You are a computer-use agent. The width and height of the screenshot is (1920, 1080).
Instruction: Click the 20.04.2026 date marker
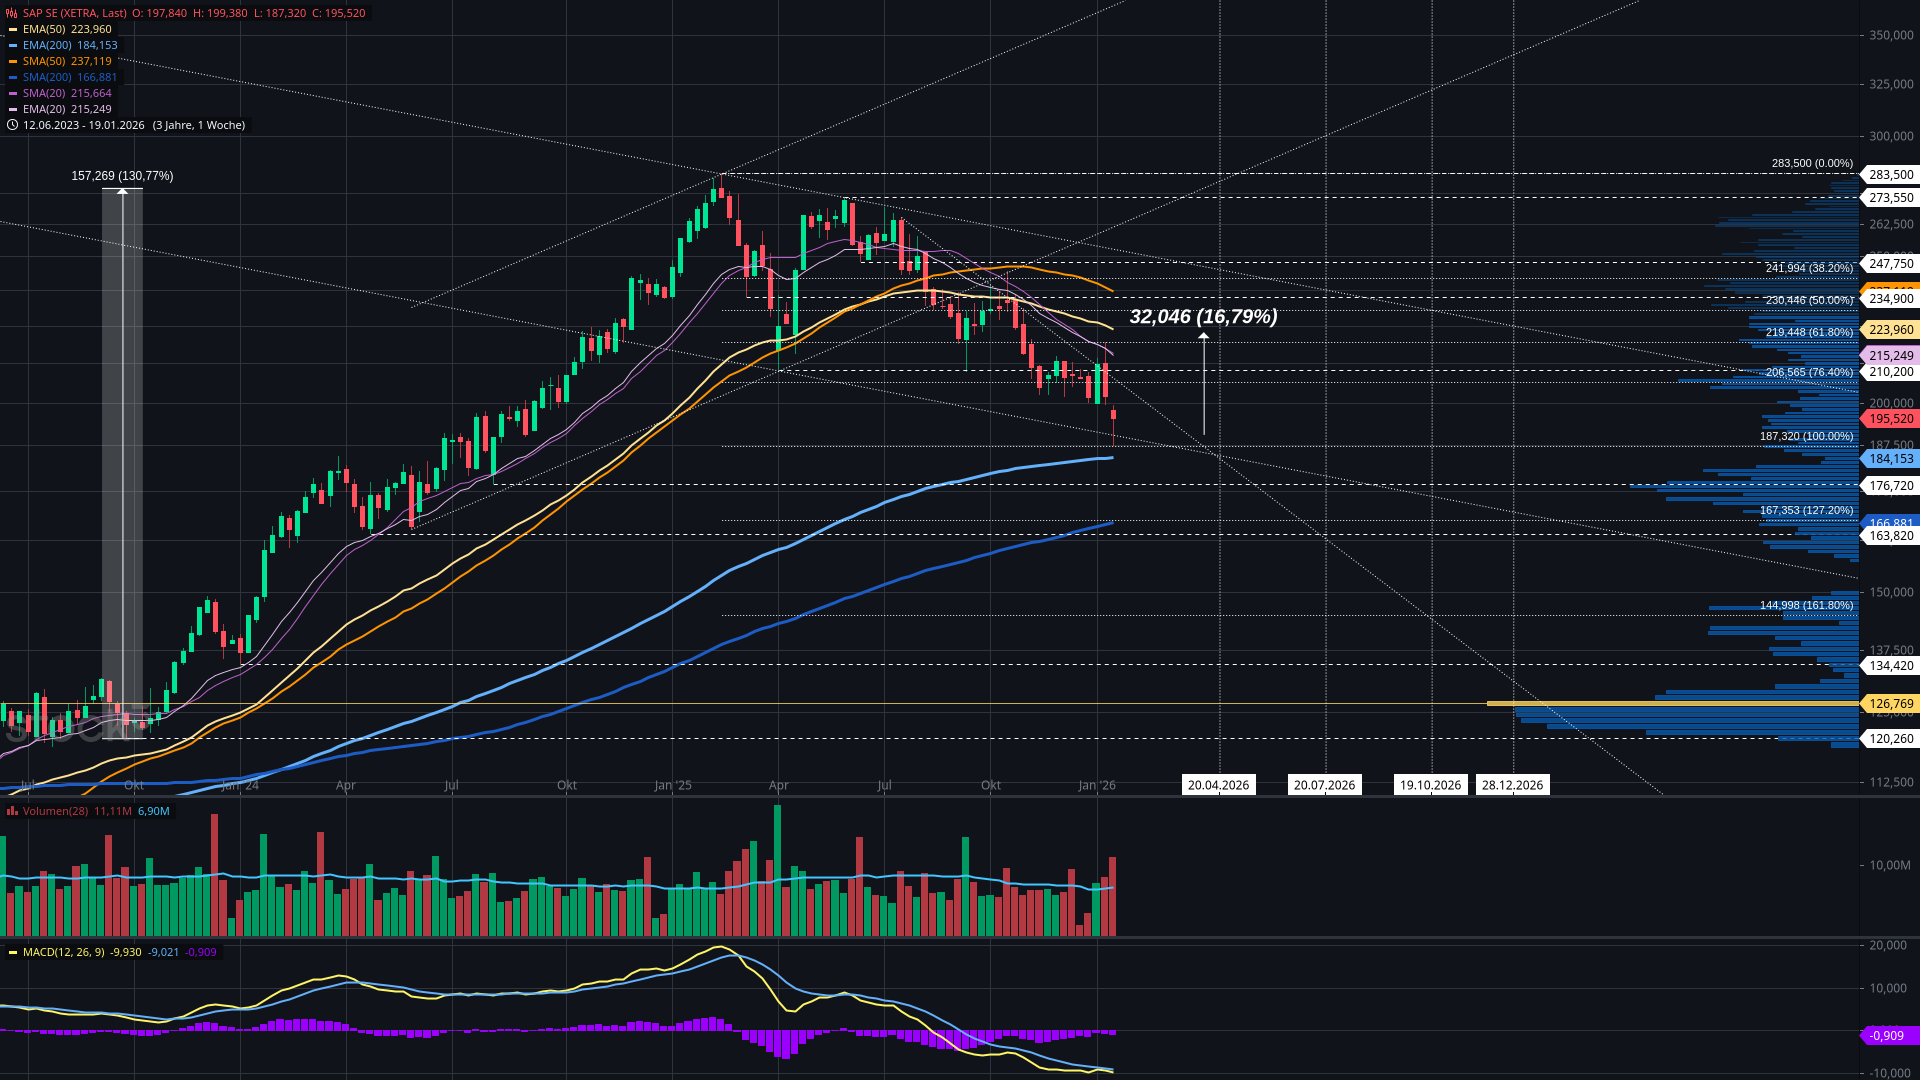(x=1218, y=785)
